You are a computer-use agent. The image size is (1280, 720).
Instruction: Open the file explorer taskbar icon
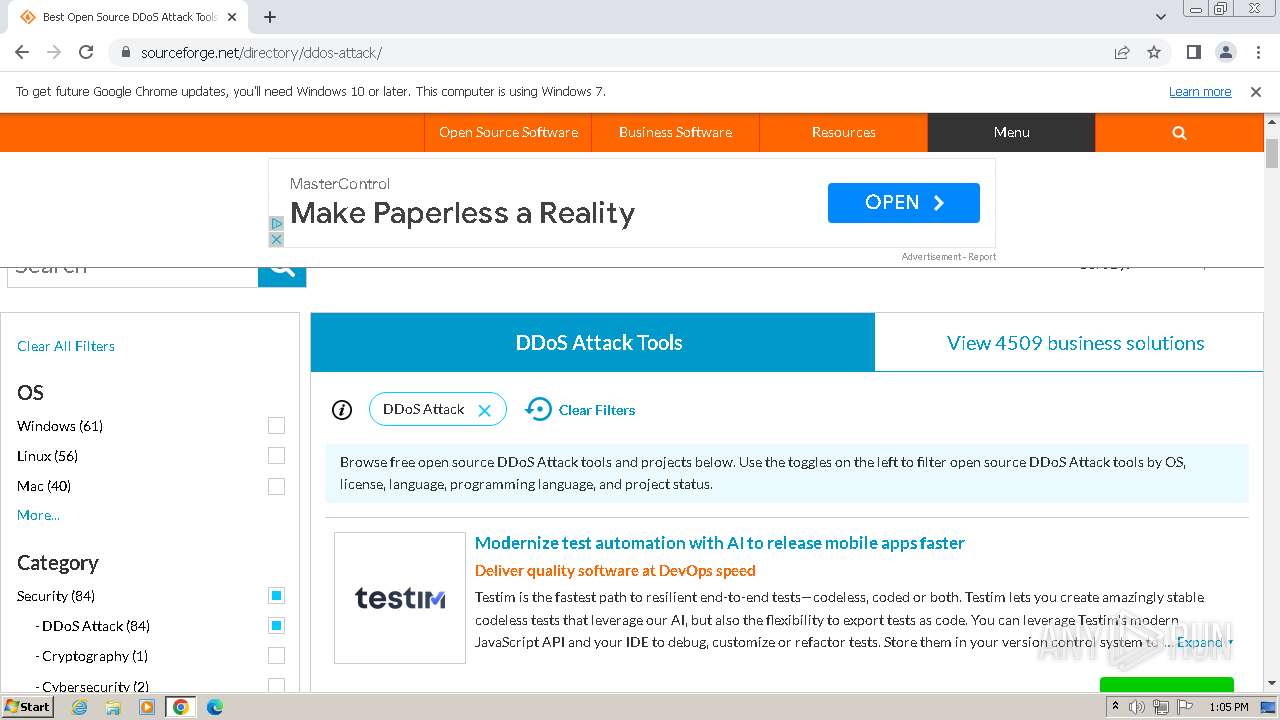(x=113, y=707)
